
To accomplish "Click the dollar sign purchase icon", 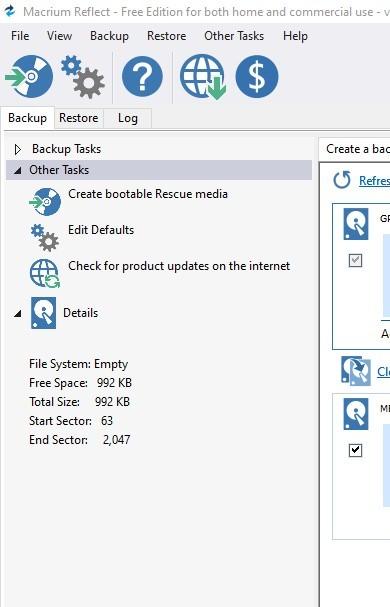I will coord(257,76).
